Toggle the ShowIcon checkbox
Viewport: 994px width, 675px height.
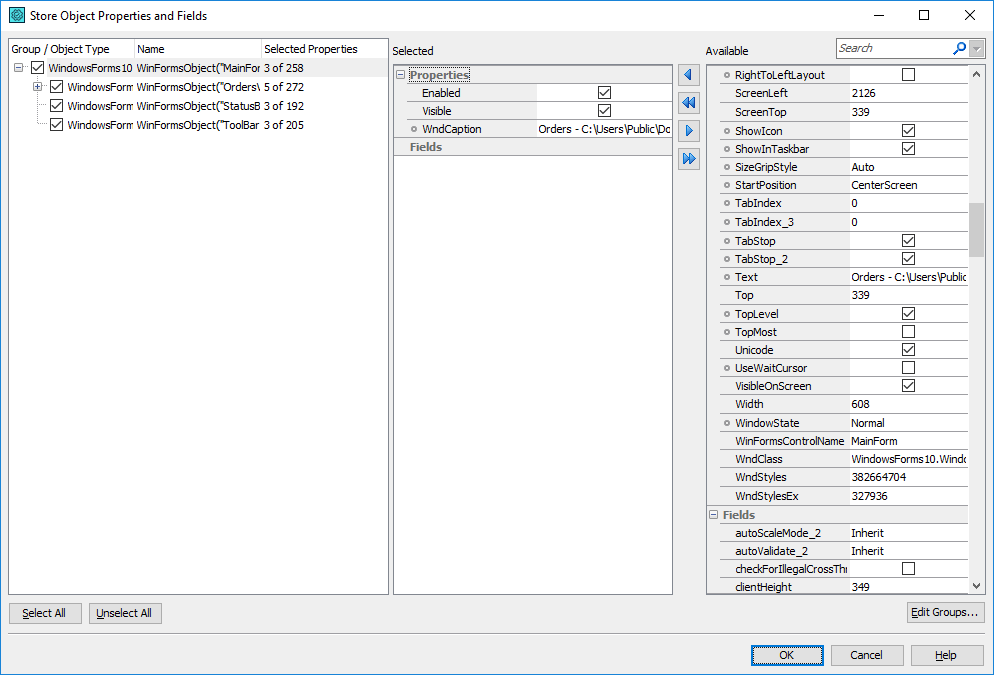[908, 131]
